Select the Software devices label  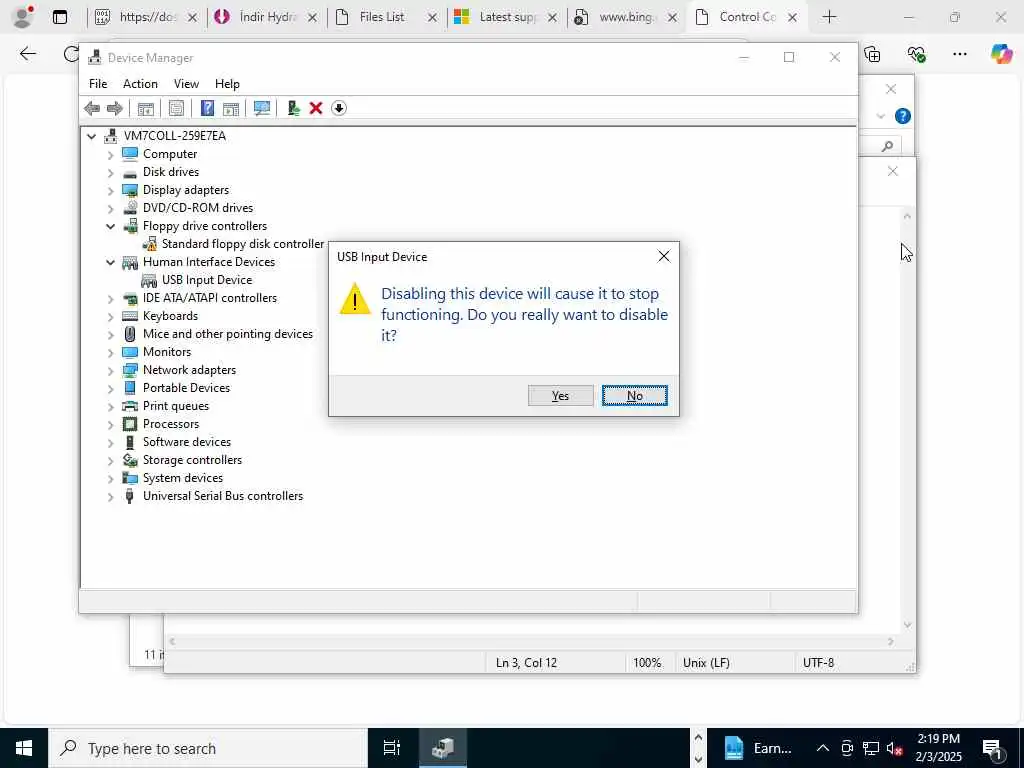coord(187,442)
